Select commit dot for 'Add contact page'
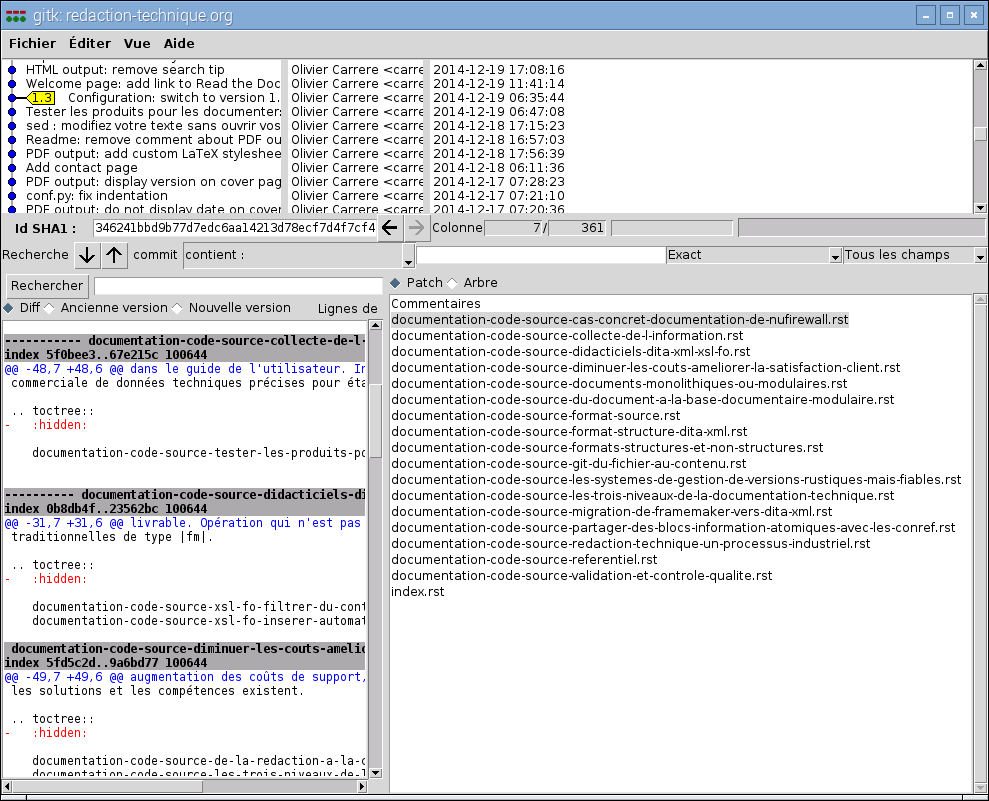This screenshot has width=989, height=801. (x=12, y=168)
